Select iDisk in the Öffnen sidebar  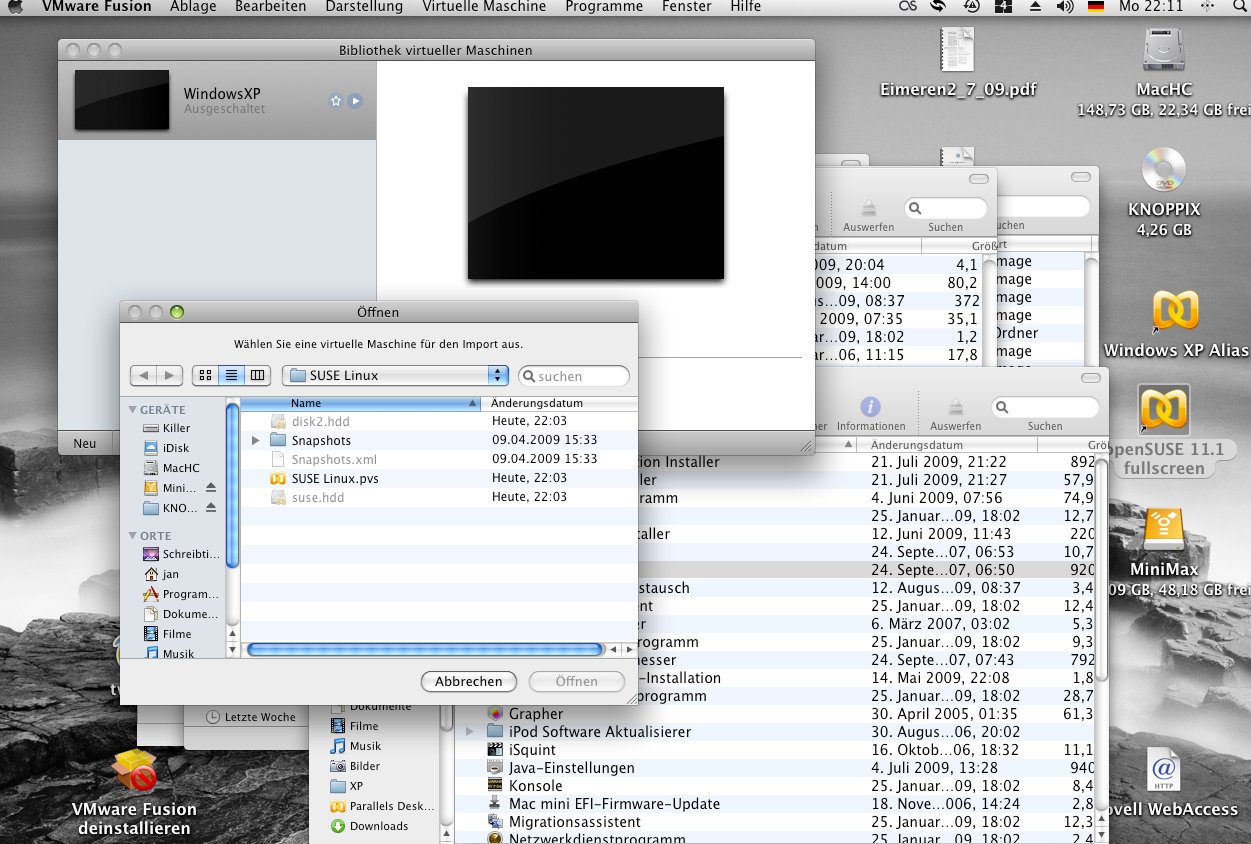(x=175, y=448)
